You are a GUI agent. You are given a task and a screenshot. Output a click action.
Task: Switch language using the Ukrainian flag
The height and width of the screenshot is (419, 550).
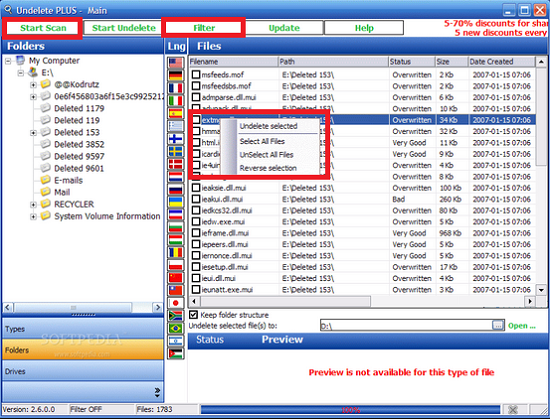coord(175,202)
